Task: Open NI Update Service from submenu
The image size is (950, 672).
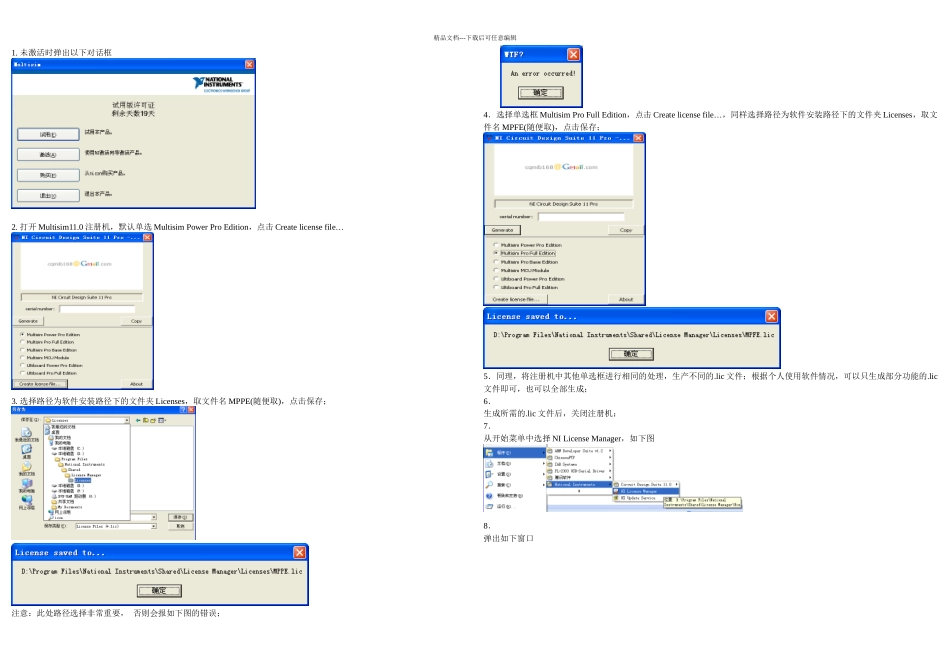Action: pyautogui.click(x=639, y=498)
